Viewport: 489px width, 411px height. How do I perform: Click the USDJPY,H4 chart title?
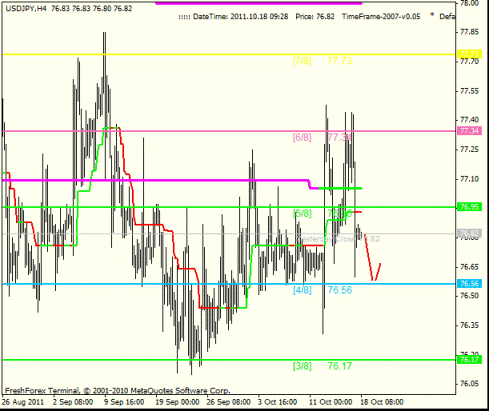[x=26, y=9]
